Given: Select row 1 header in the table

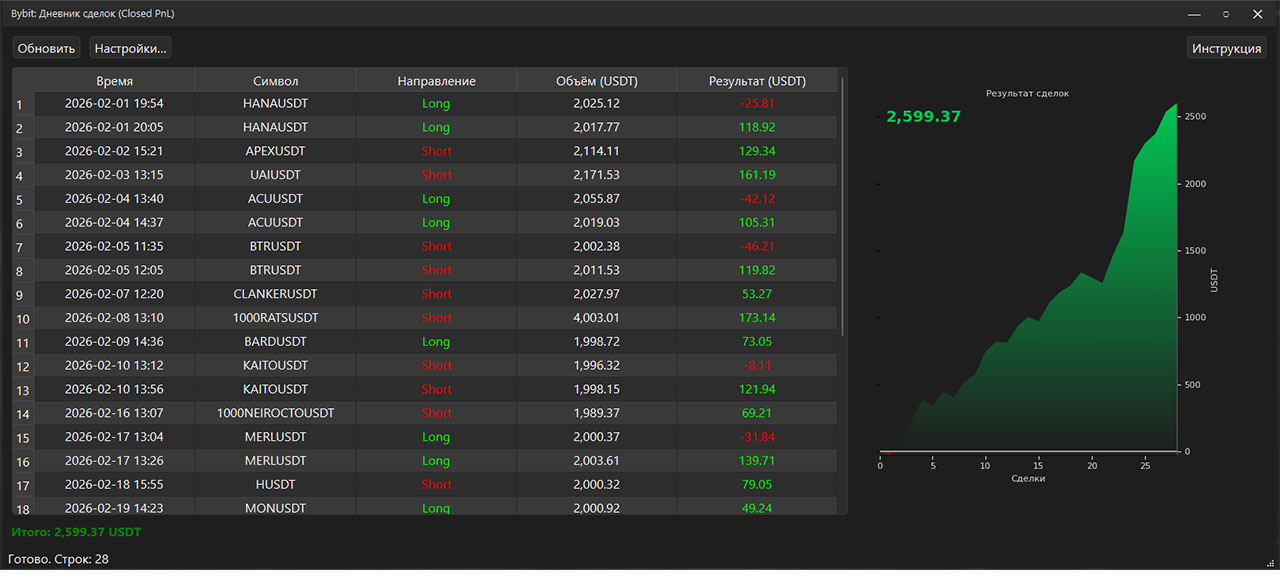Looking at the screenshot, I should [22, 104].
